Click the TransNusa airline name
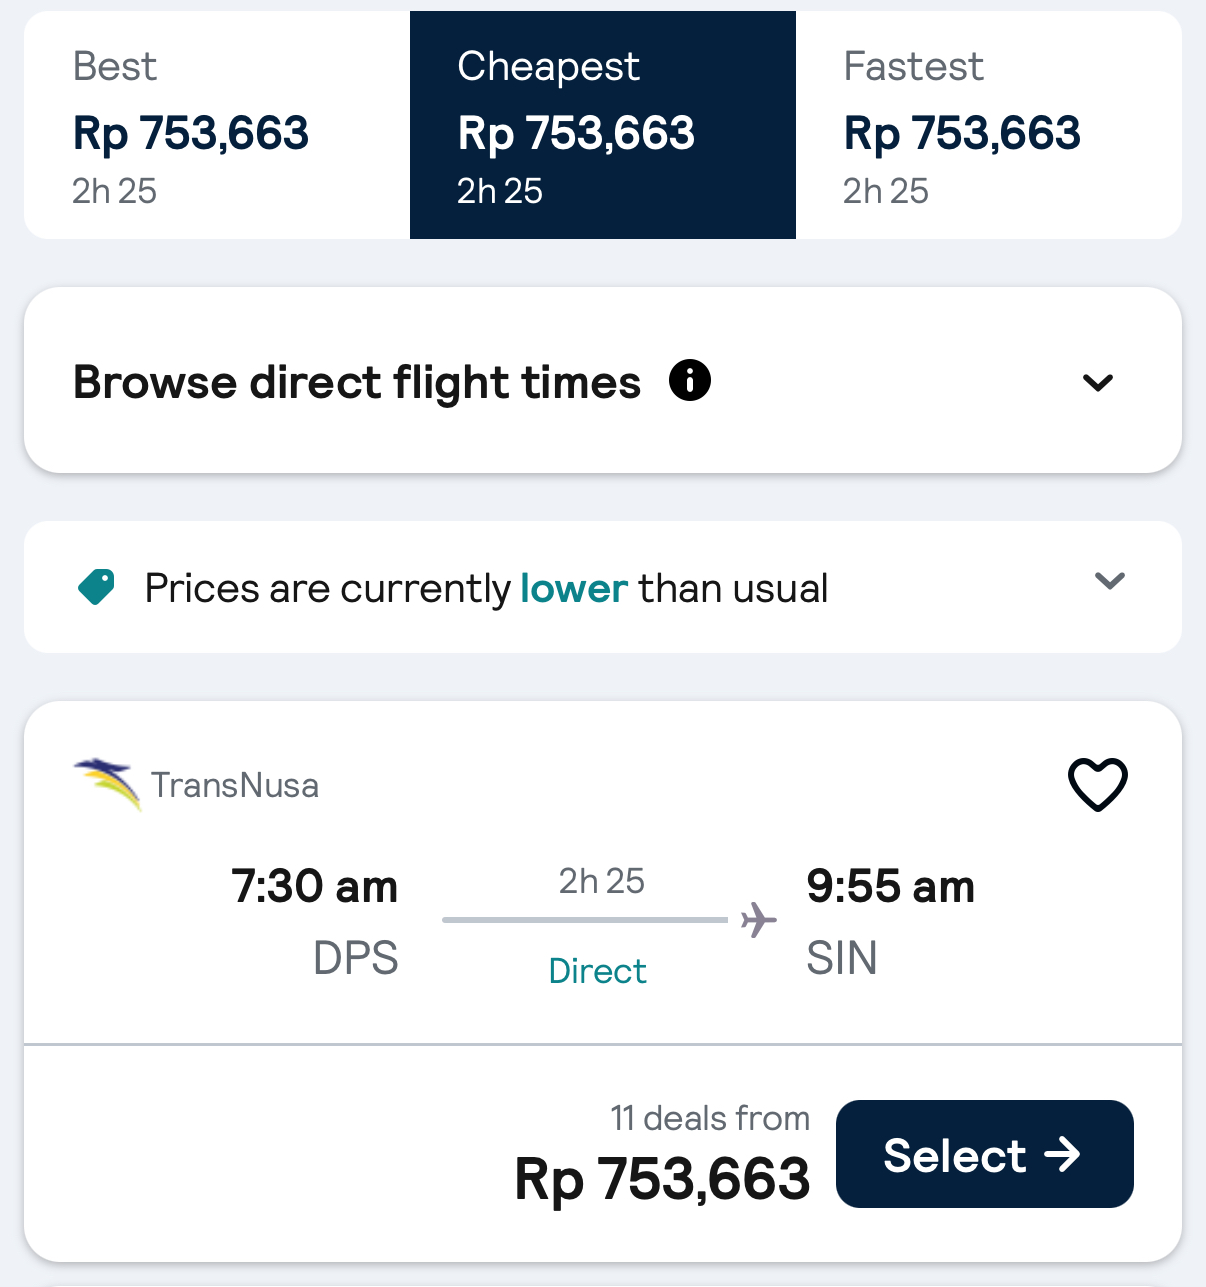Image resolution: width=1206 pixels, height=1287 pixels. [235, 786]
